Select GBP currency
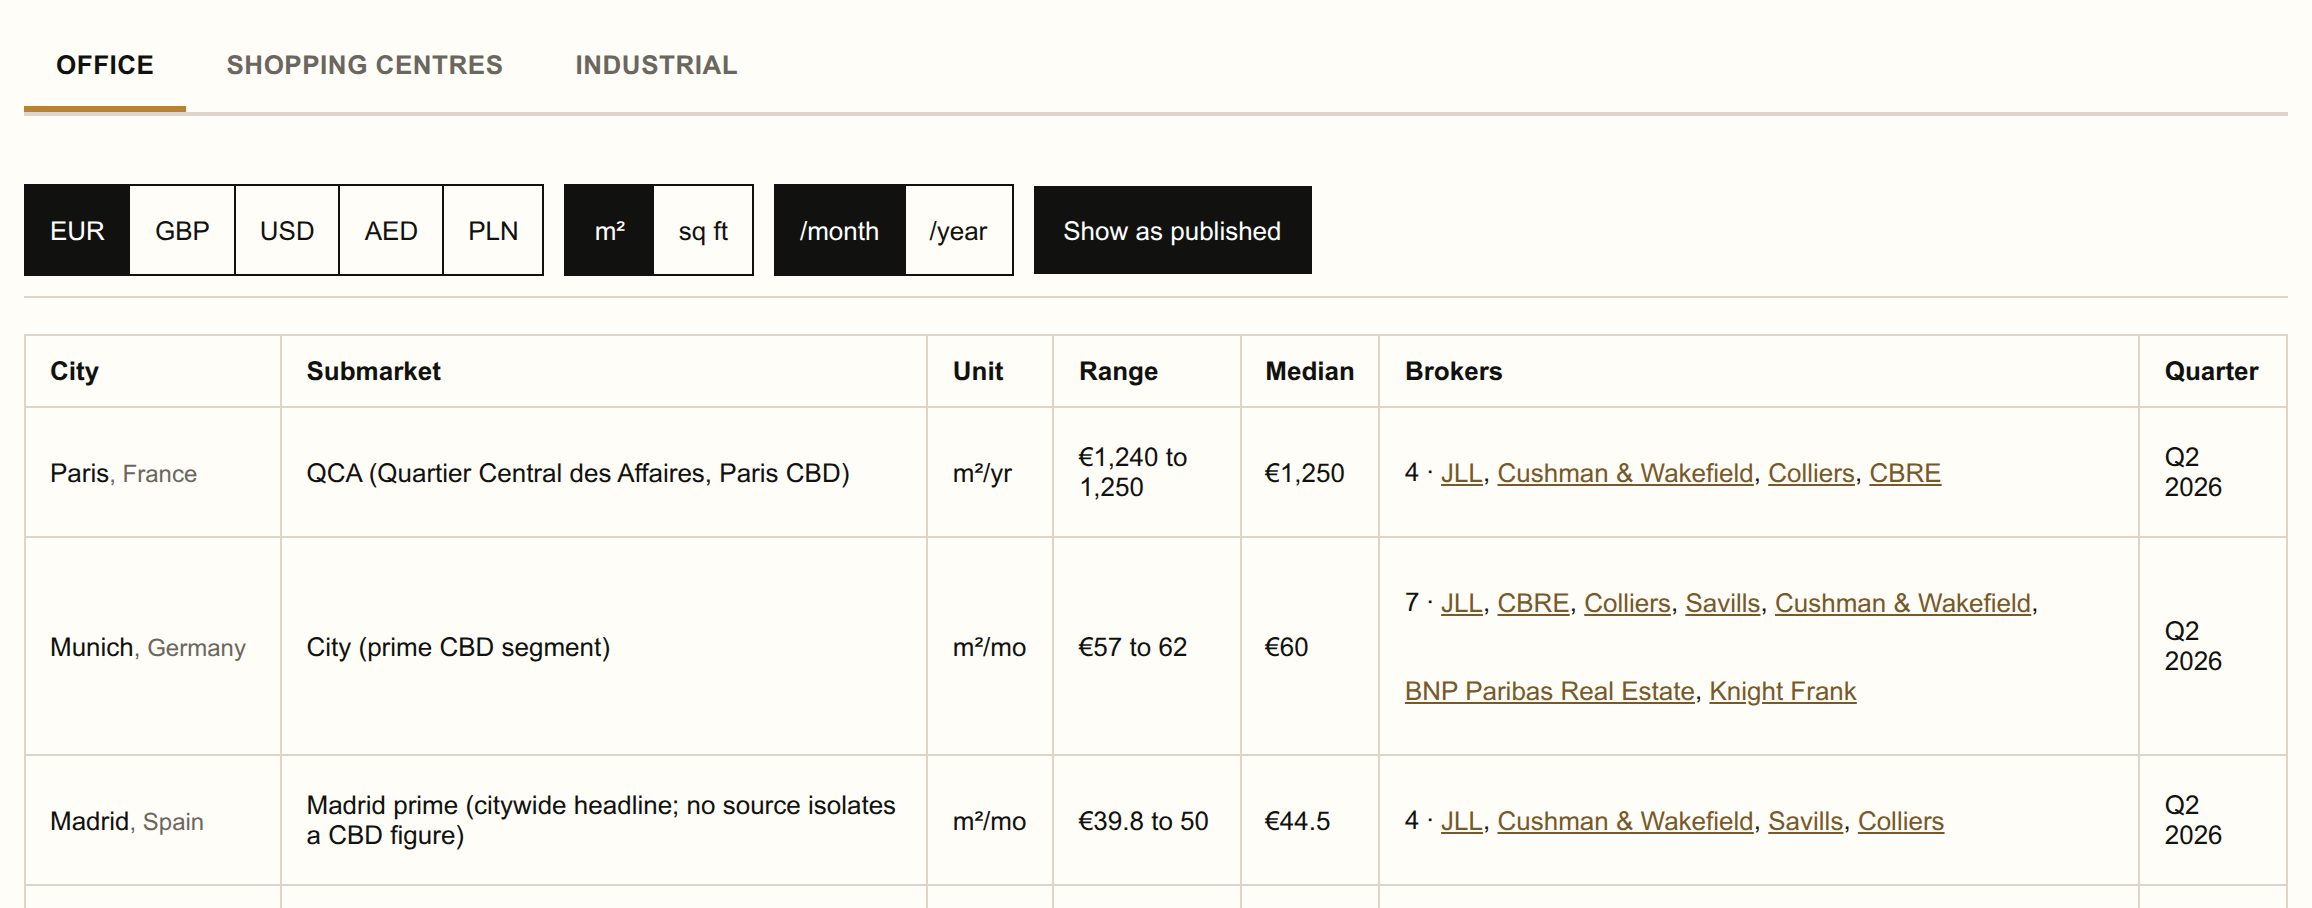The width and height of the screenshot is (2312, 908). (182, 230)
